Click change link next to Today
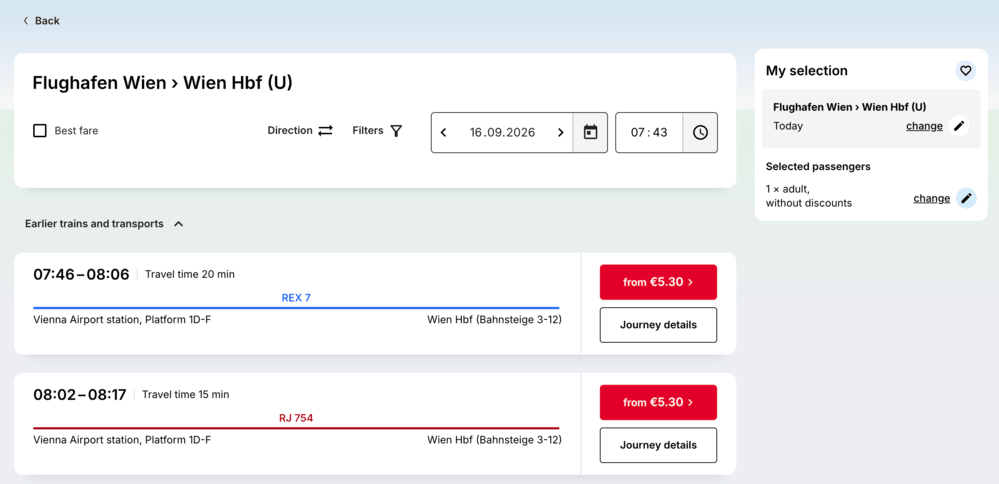 (x=924, y=126)
